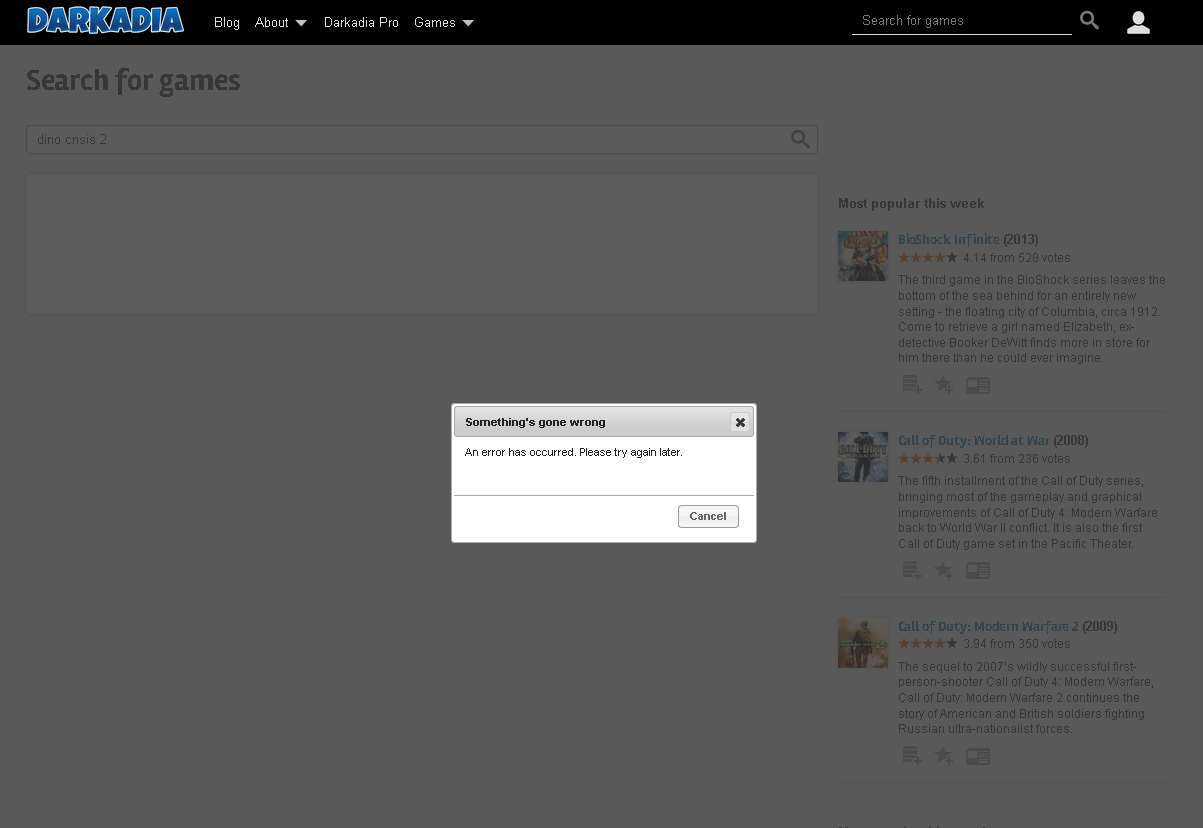
Task: Click the magnifier in the main search box
Action: [x=800, y=139]
